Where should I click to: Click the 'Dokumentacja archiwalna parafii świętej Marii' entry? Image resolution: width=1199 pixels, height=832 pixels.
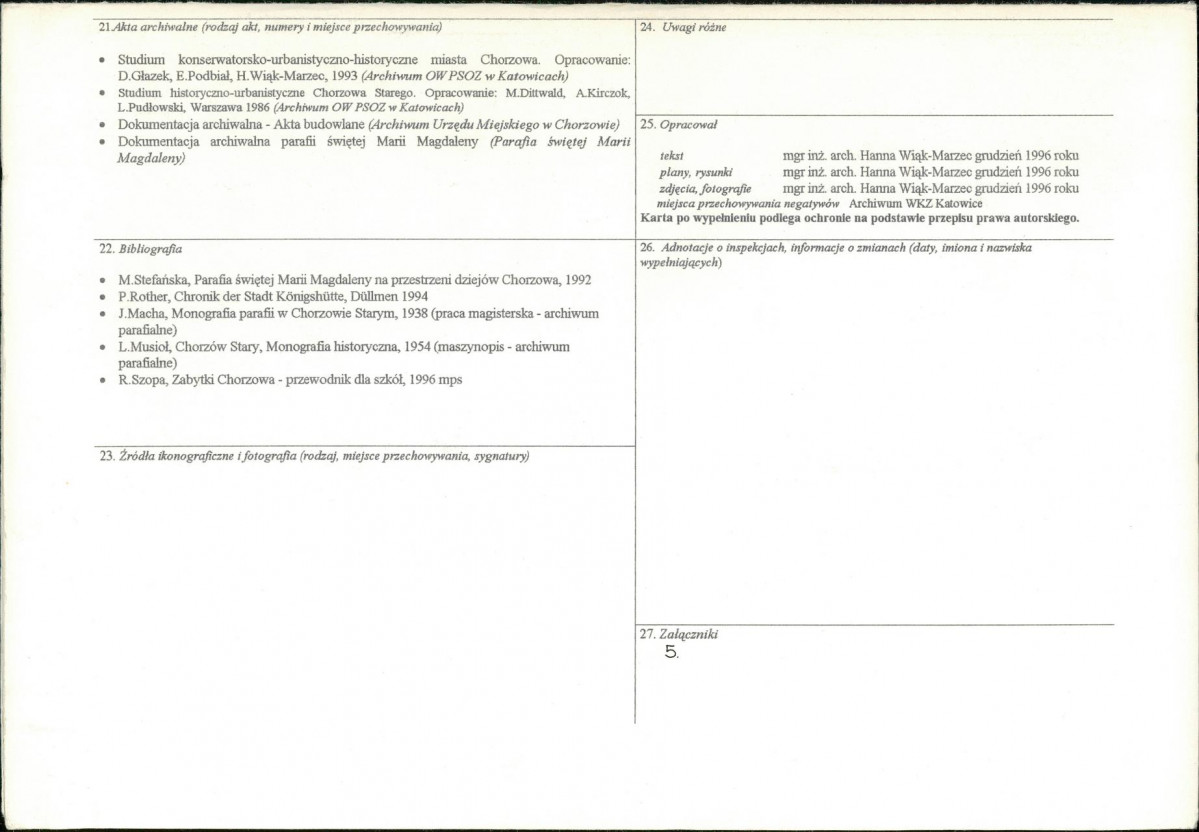(x=373, y=149)
